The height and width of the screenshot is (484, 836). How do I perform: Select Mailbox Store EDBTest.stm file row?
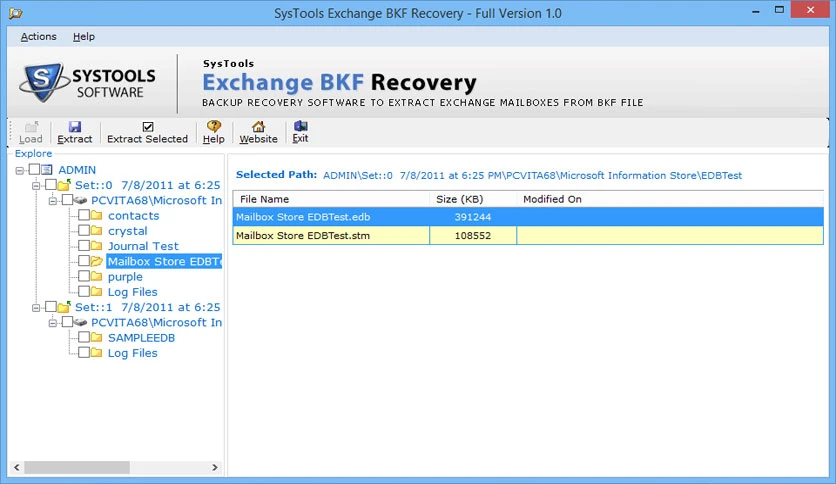point(528,236)
